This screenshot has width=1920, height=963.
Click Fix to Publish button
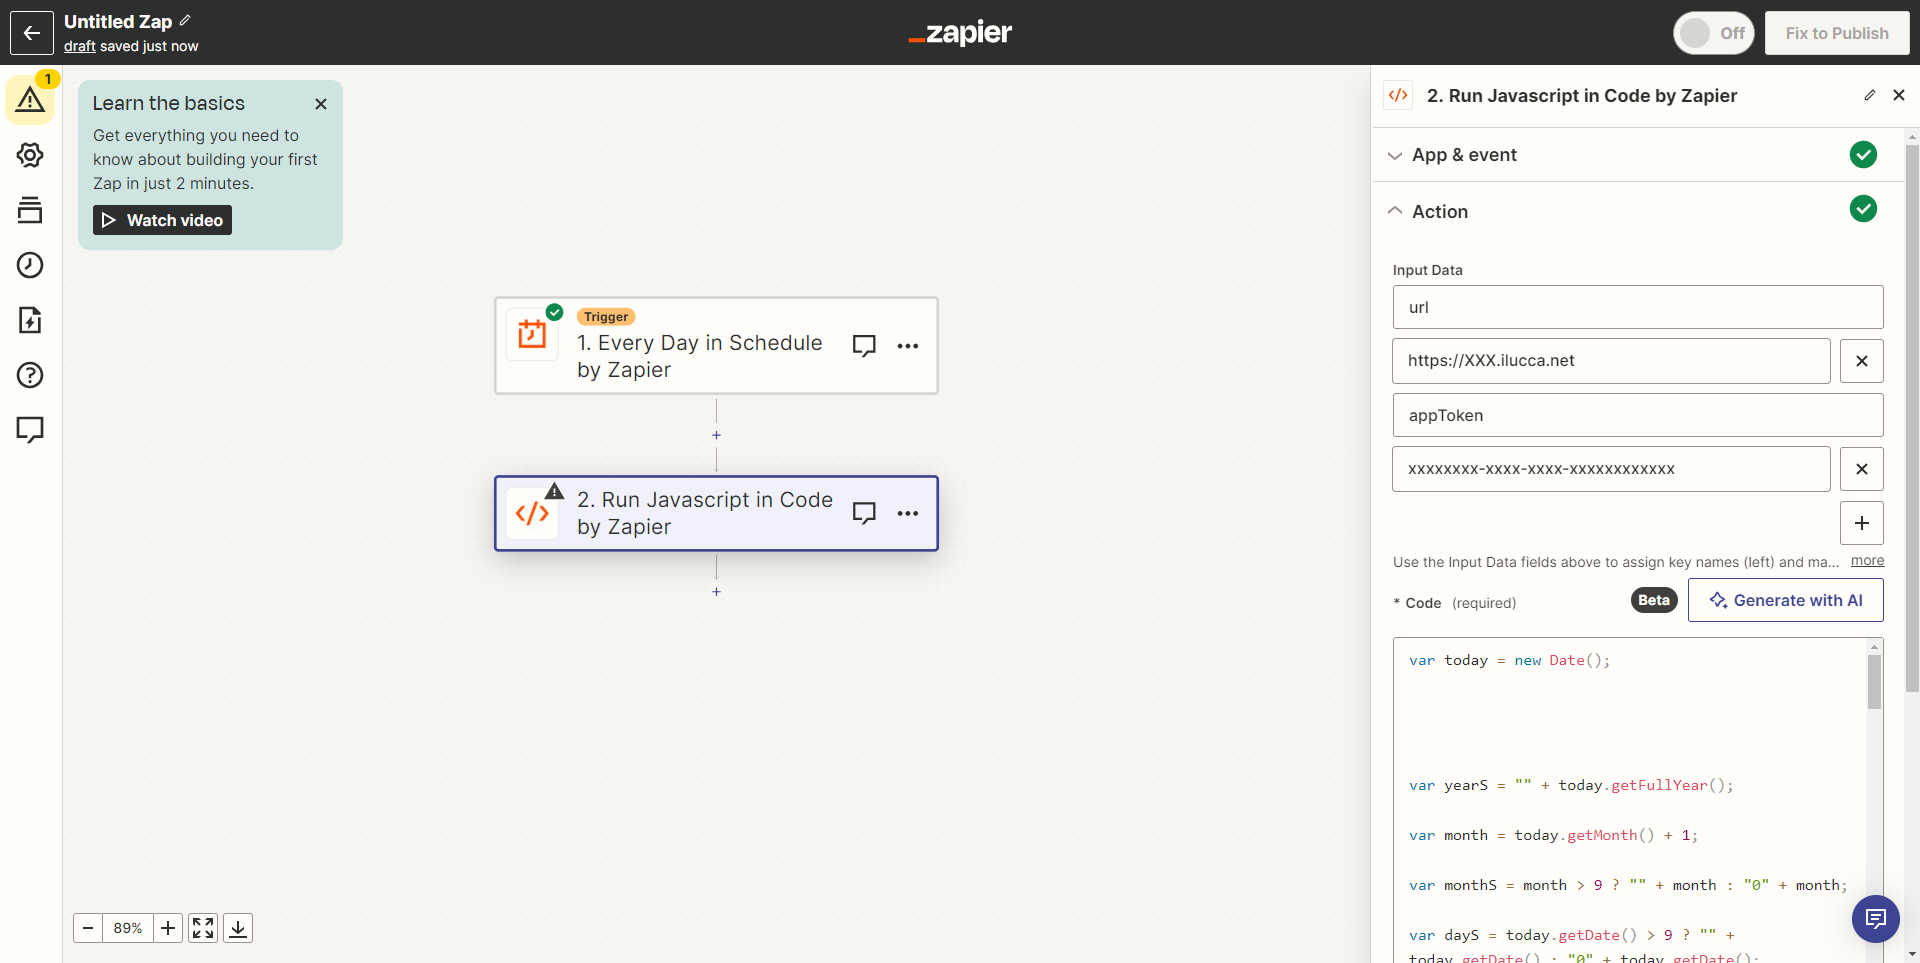(1836, 33)
